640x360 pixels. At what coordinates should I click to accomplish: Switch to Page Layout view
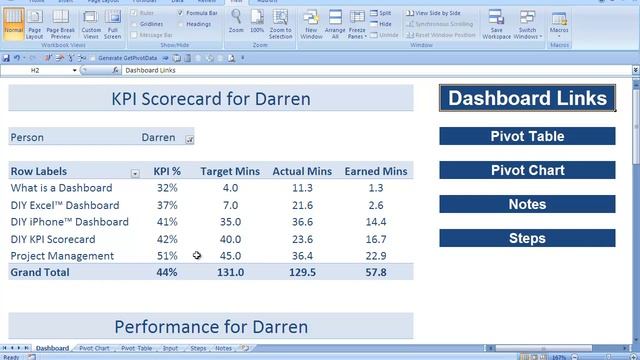(x=35, y=24)
